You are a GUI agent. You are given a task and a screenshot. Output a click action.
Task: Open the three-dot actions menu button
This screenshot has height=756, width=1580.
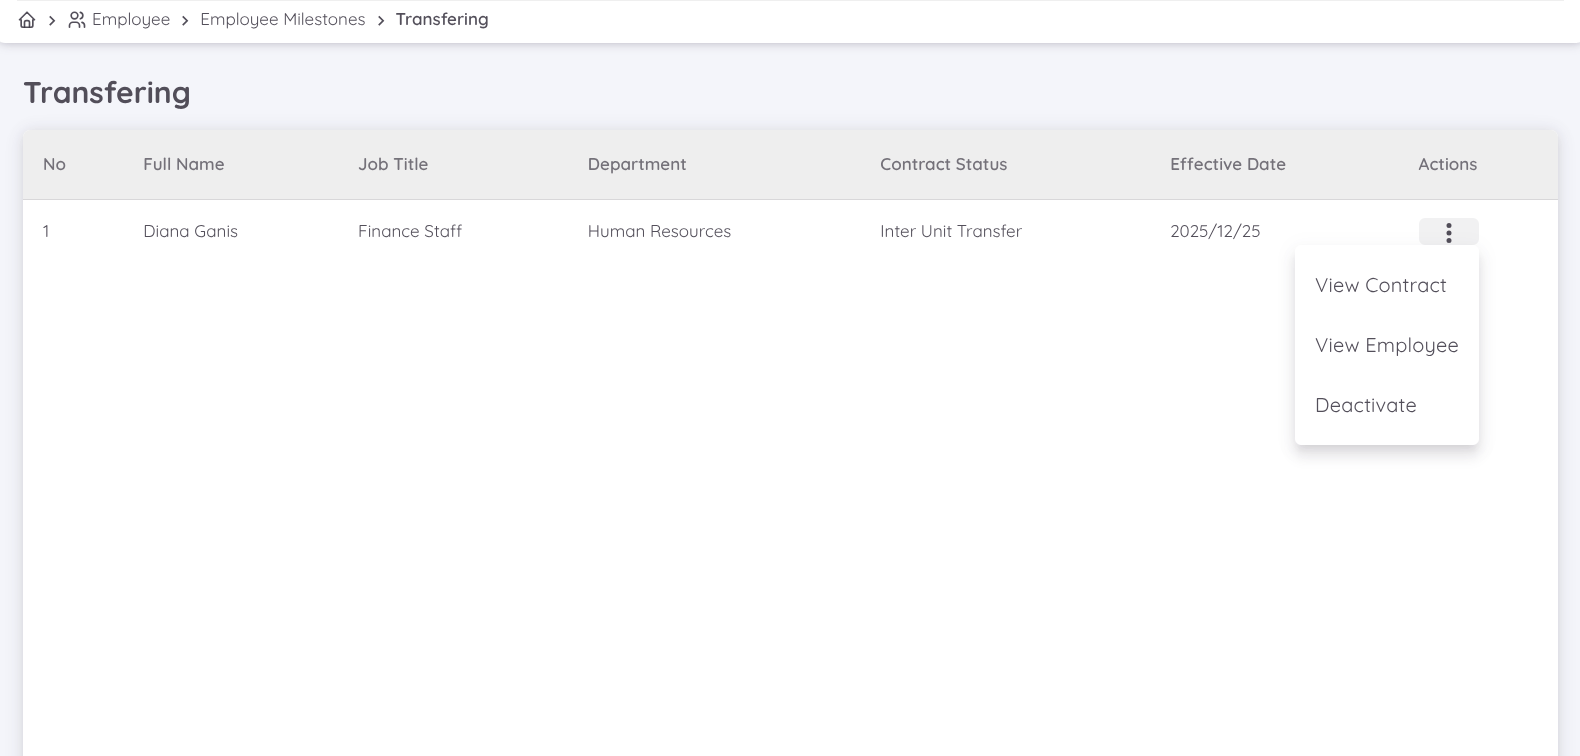click(x=1448, y=232)
